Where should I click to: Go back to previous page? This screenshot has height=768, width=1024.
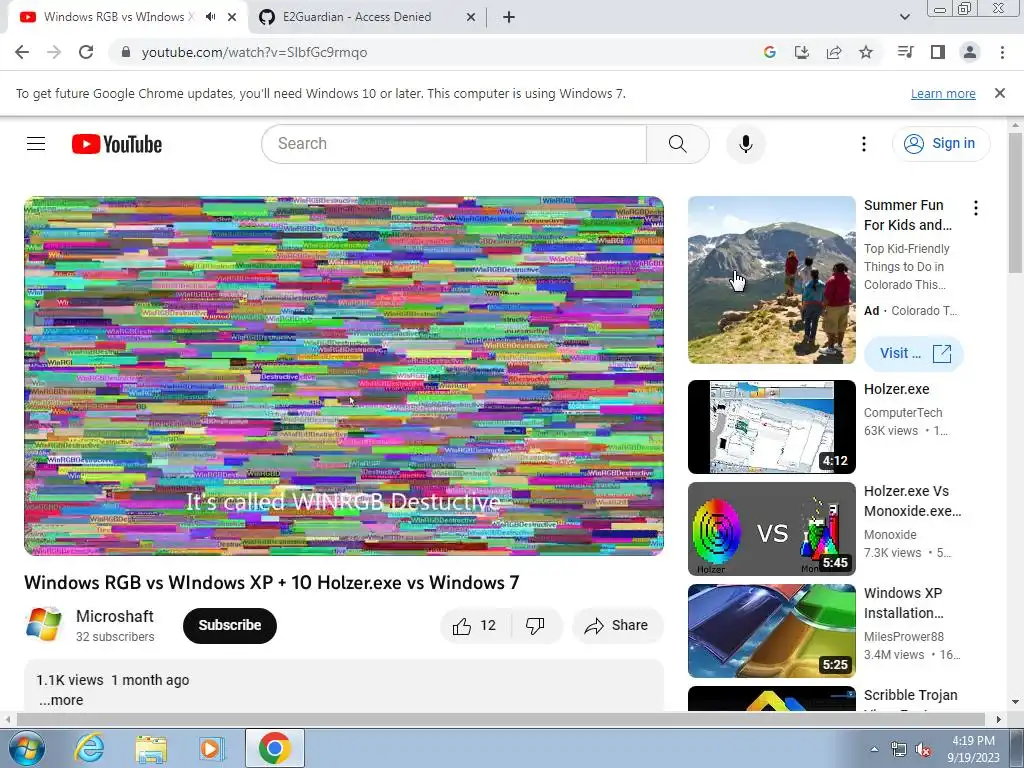(x=22, y=52)
